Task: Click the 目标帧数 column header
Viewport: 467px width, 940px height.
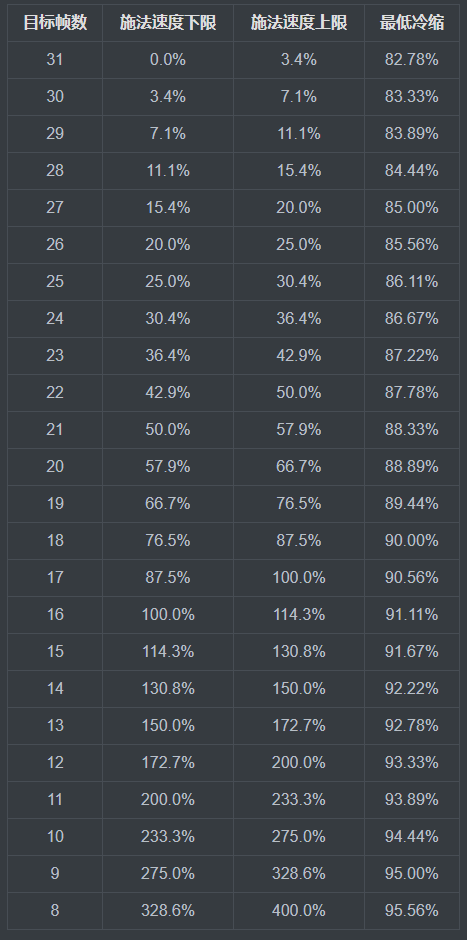Action: point(55,23)
